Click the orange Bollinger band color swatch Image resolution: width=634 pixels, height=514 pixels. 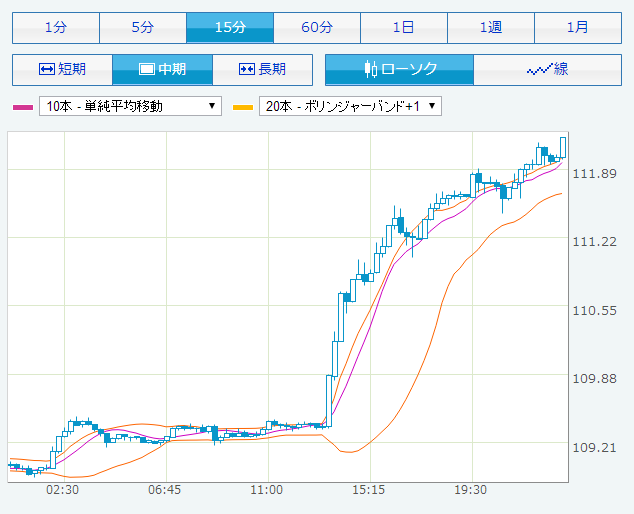point(243,107)
